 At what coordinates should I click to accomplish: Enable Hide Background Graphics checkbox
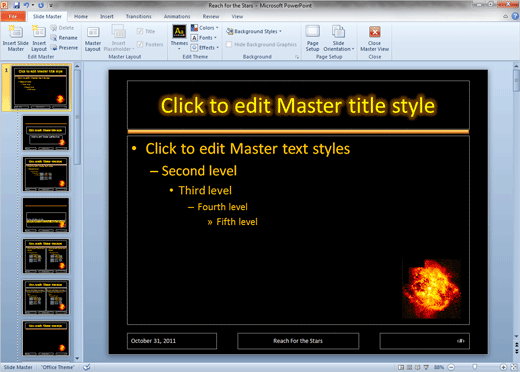pyautogui.click(x=229, y=44)
